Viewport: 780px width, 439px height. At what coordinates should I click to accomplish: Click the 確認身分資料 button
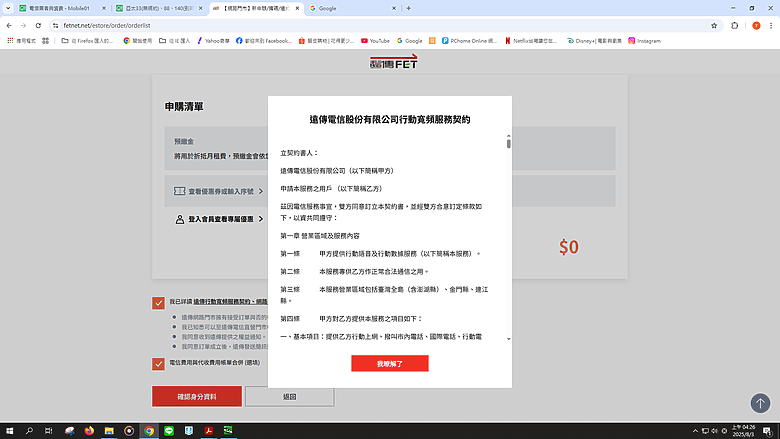[197, 397]
